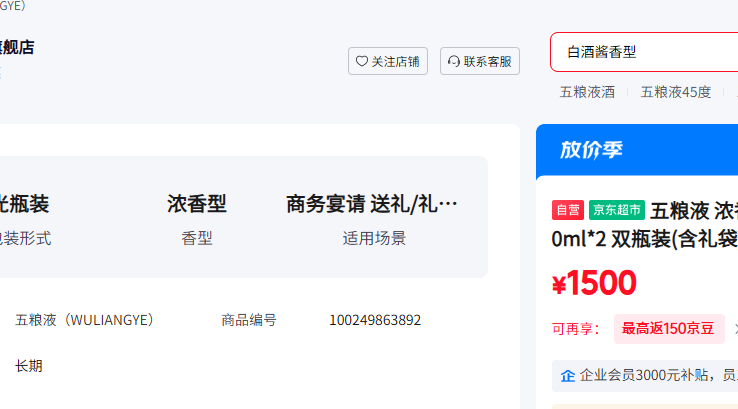Click the blue 企 enterprise member icon
The width and height of the screenshot is (738, 409).
[568, 376]
